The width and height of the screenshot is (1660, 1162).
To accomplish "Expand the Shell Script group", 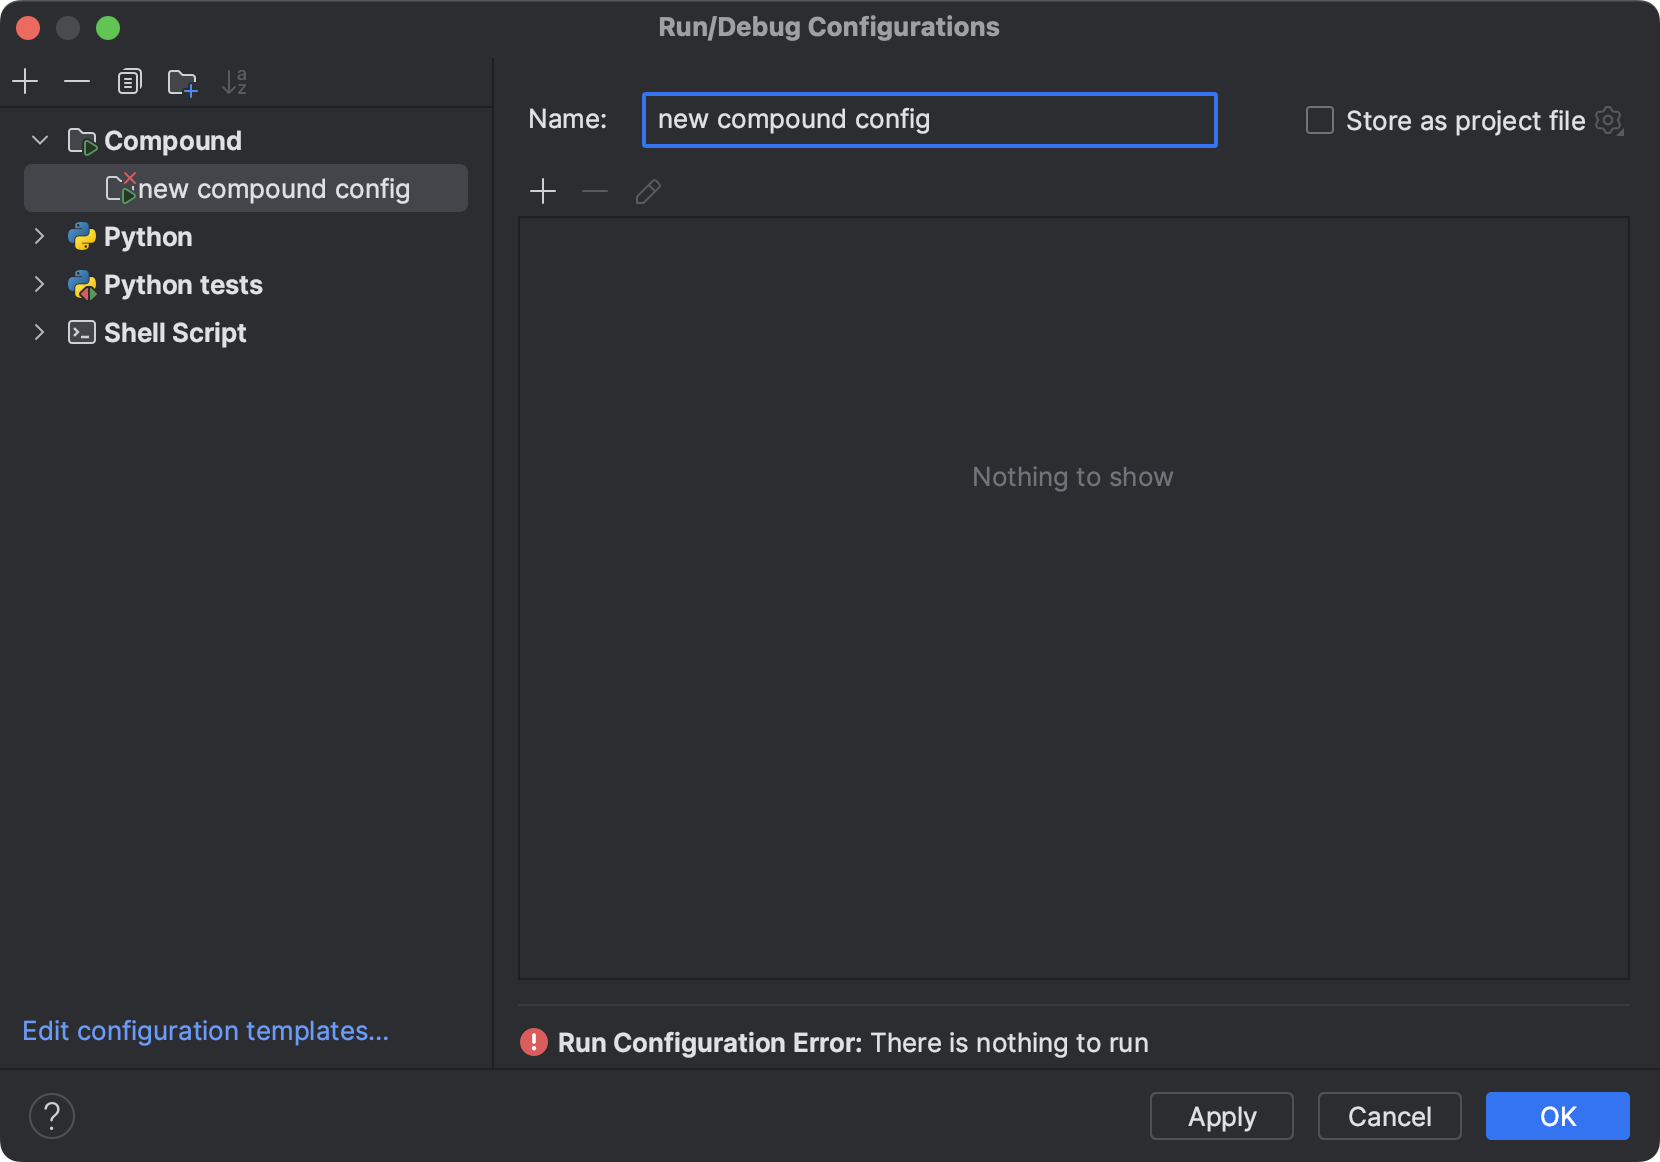I will (x=39, y=332).
